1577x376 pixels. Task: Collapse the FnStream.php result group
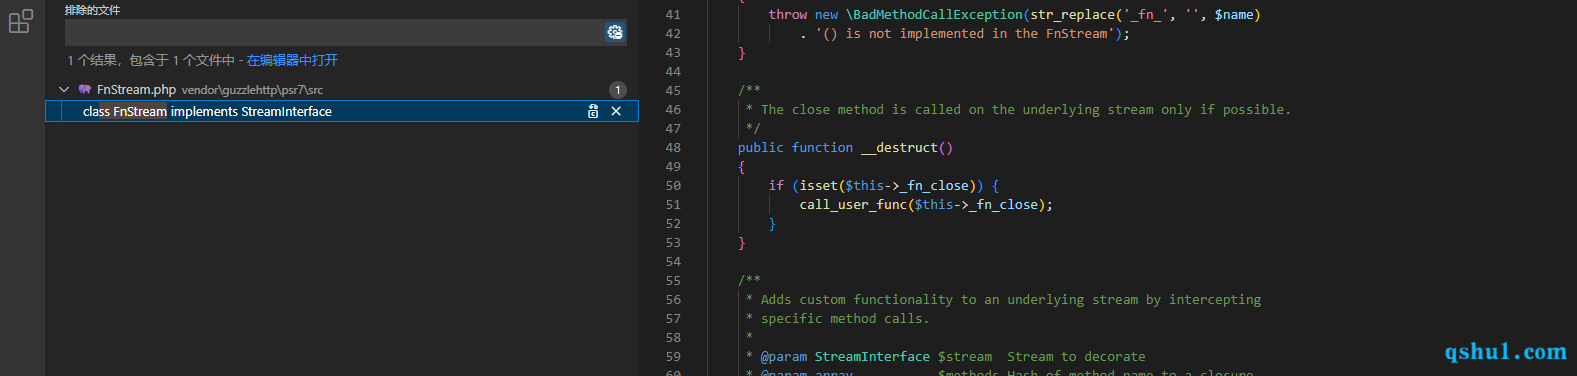tap(64, 89)
